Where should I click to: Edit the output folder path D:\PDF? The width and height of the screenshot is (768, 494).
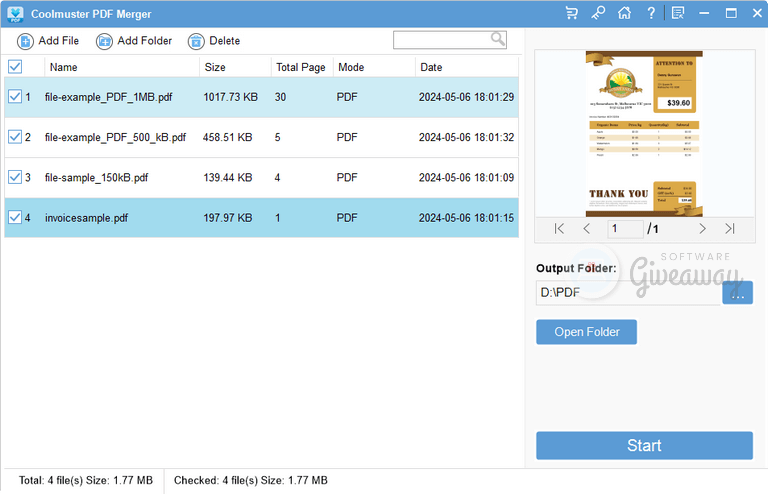point(628,292)
